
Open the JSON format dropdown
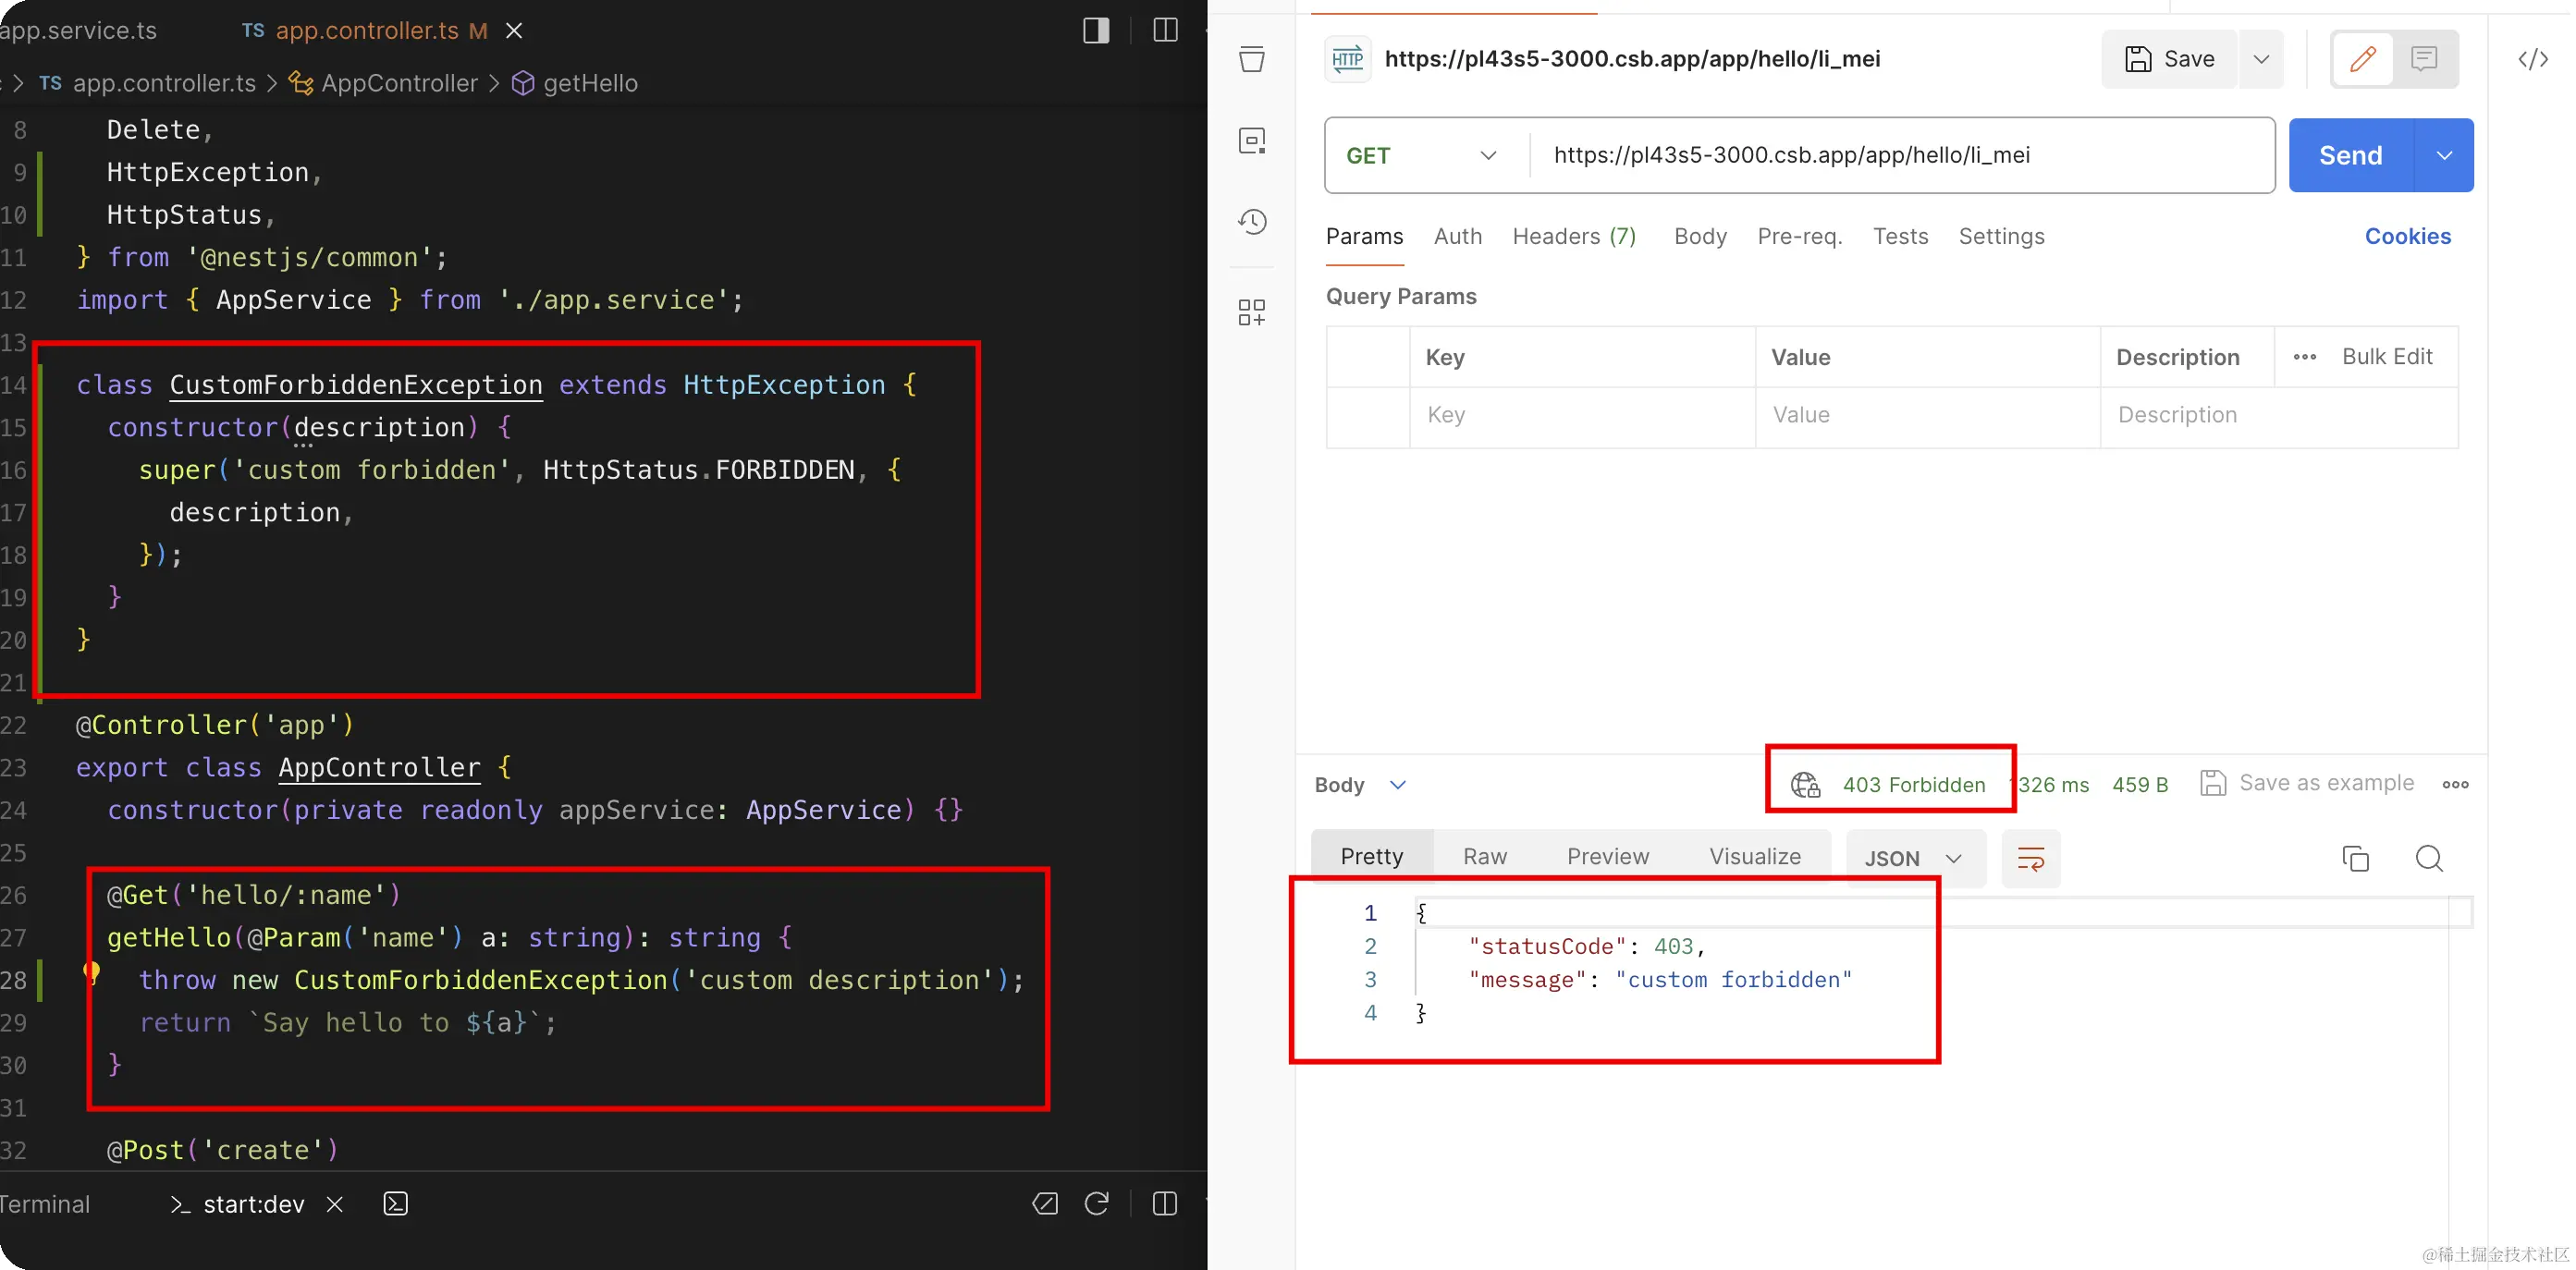tap(1914, 858)
